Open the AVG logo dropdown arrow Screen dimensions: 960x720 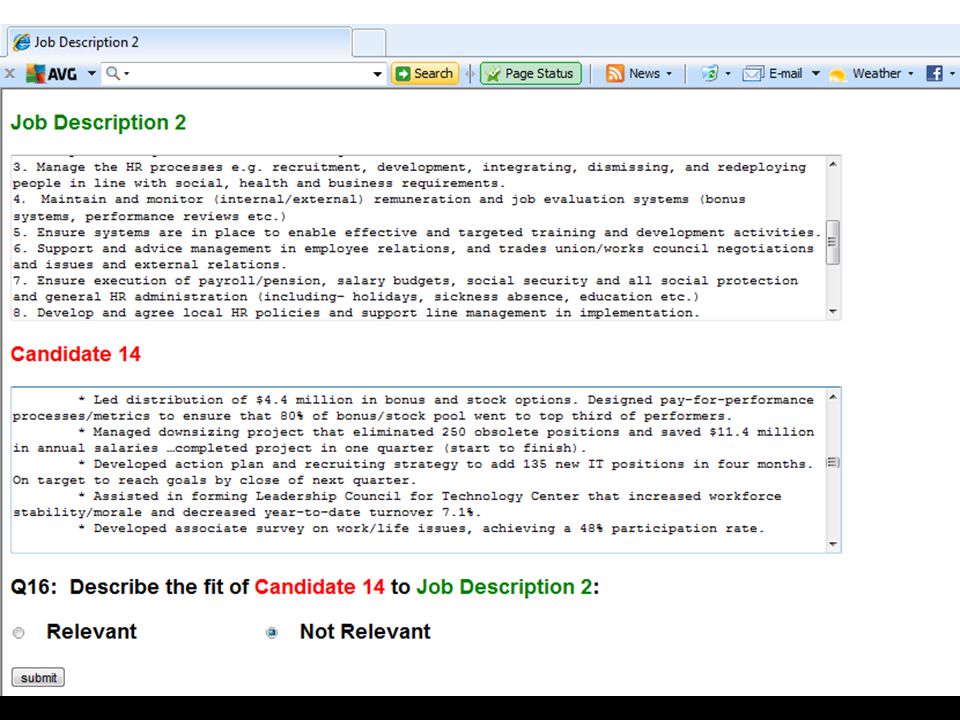91,73
